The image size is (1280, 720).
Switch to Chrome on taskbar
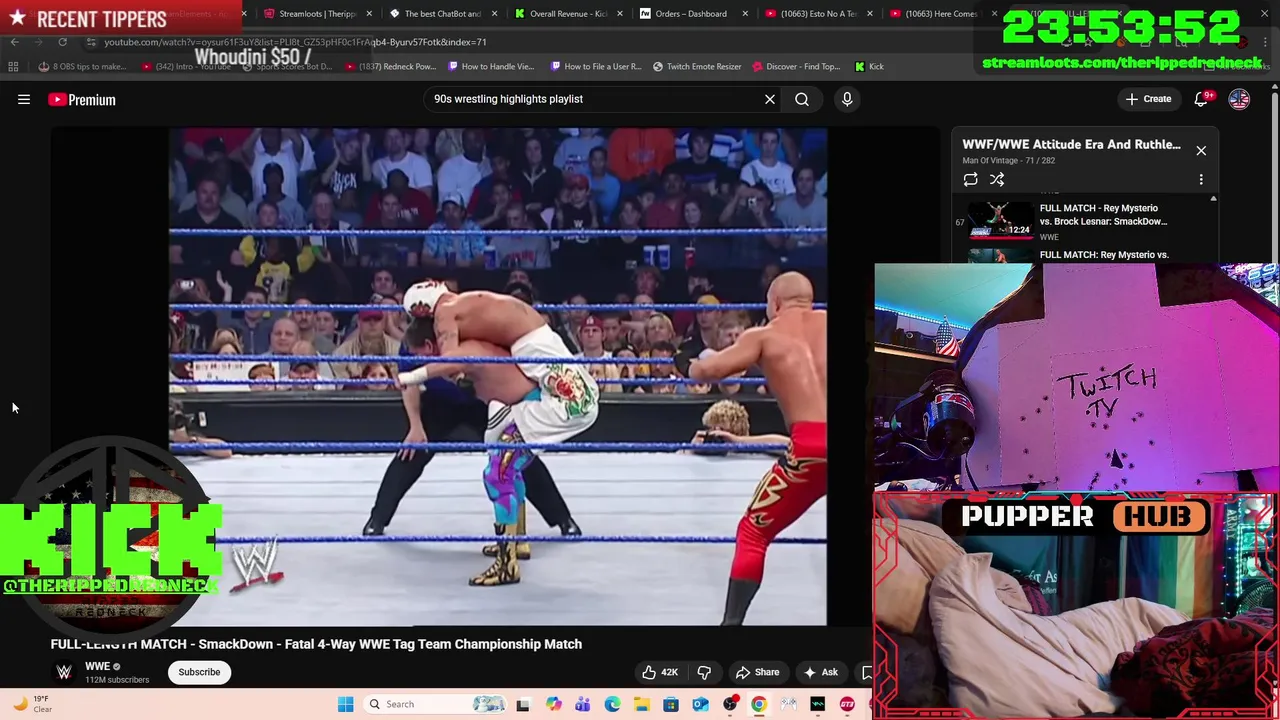click(759, 704)
